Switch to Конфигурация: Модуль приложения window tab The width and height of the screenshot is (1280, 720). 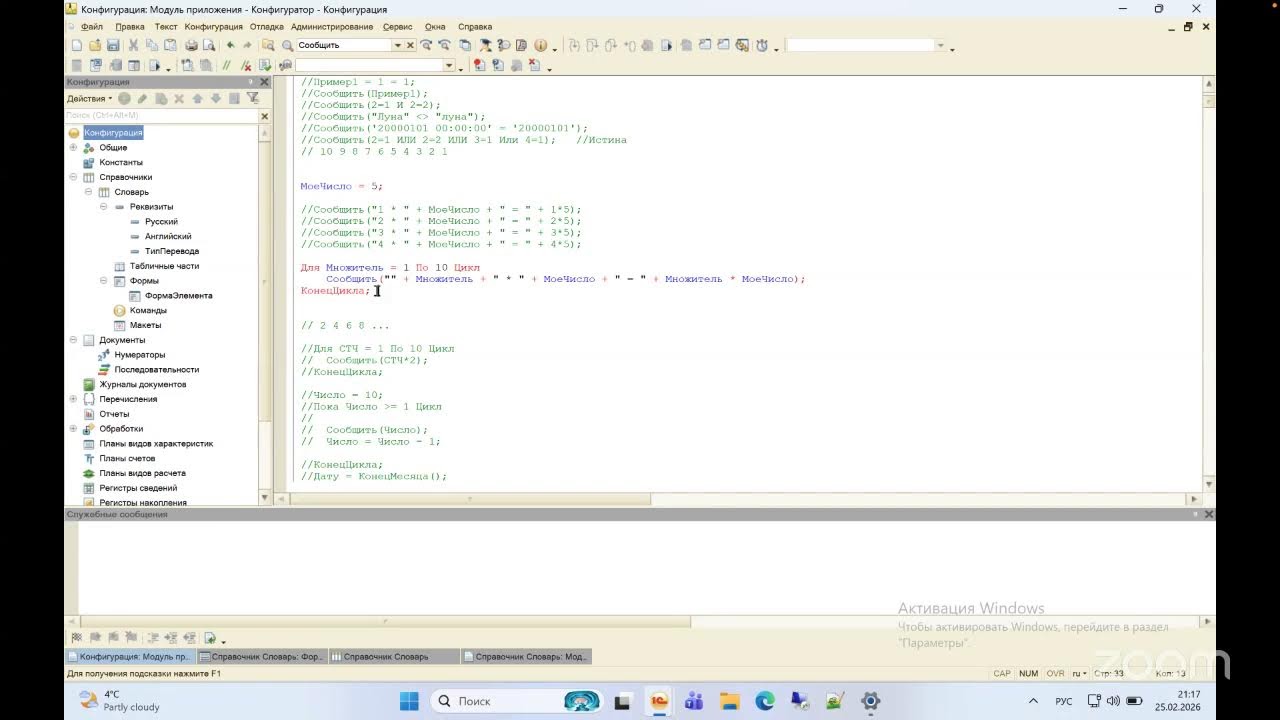click(131, 657)
